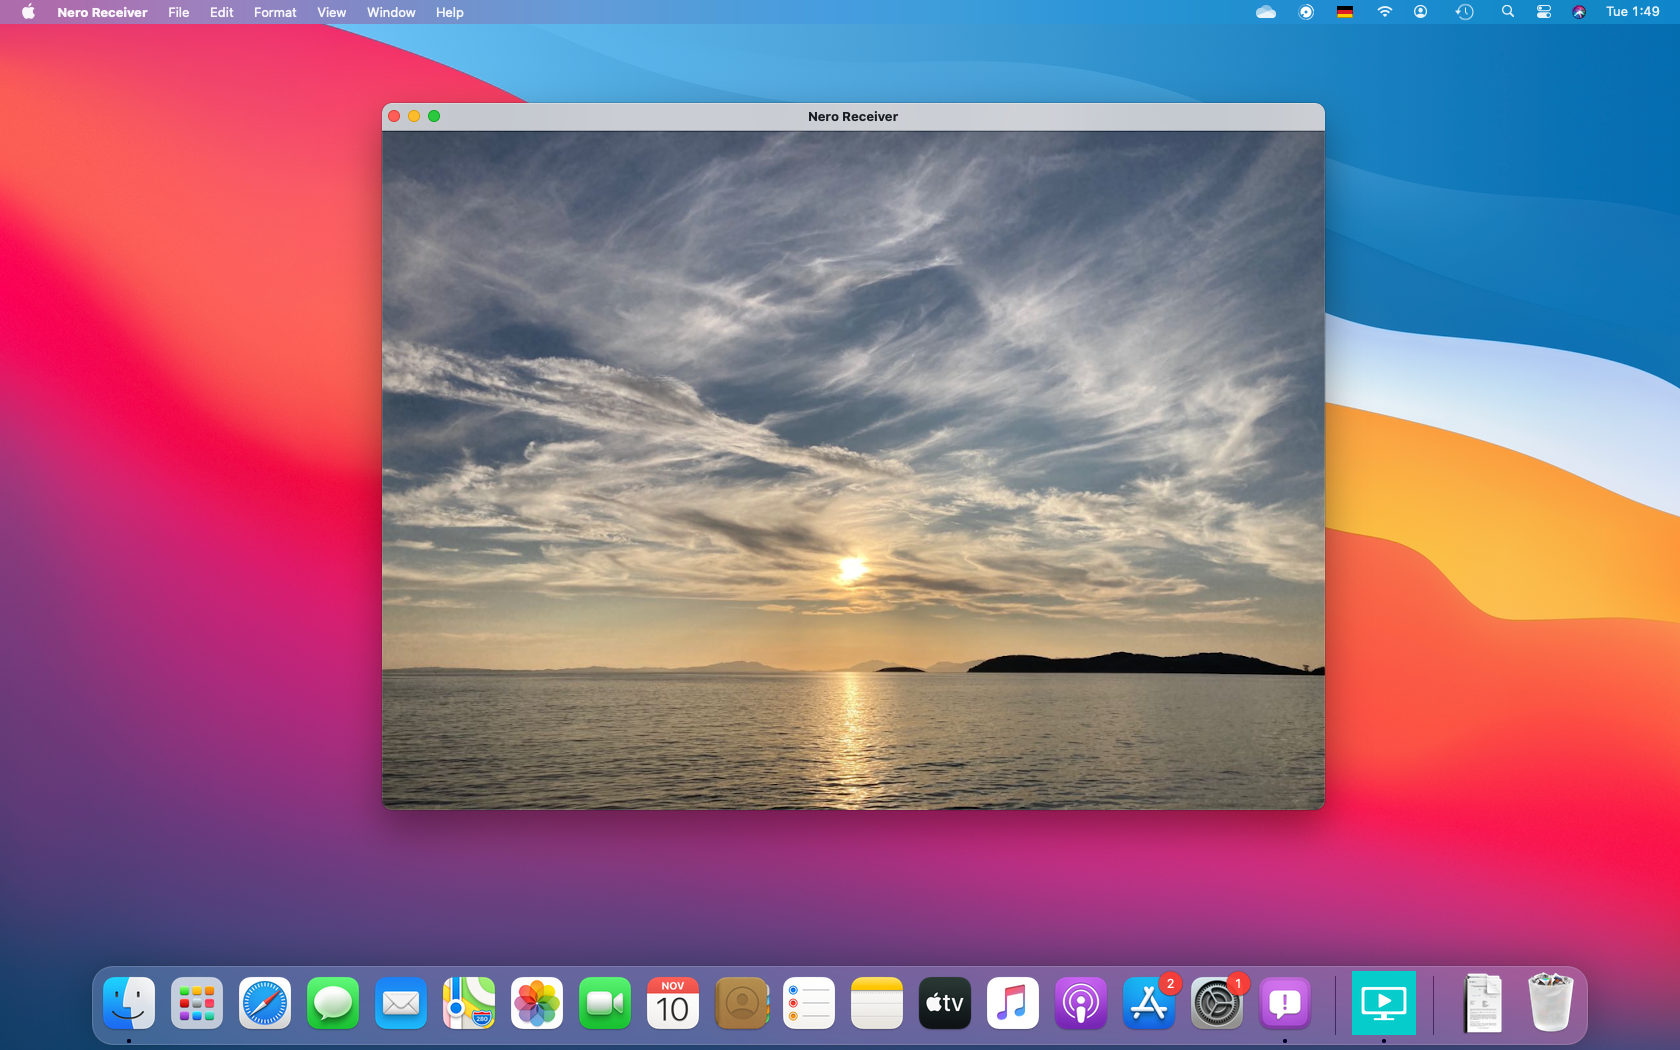Open the Nero Receiver icon in the Dock
This screenshot has height=1050, width=1680.
[1383, 1003]
